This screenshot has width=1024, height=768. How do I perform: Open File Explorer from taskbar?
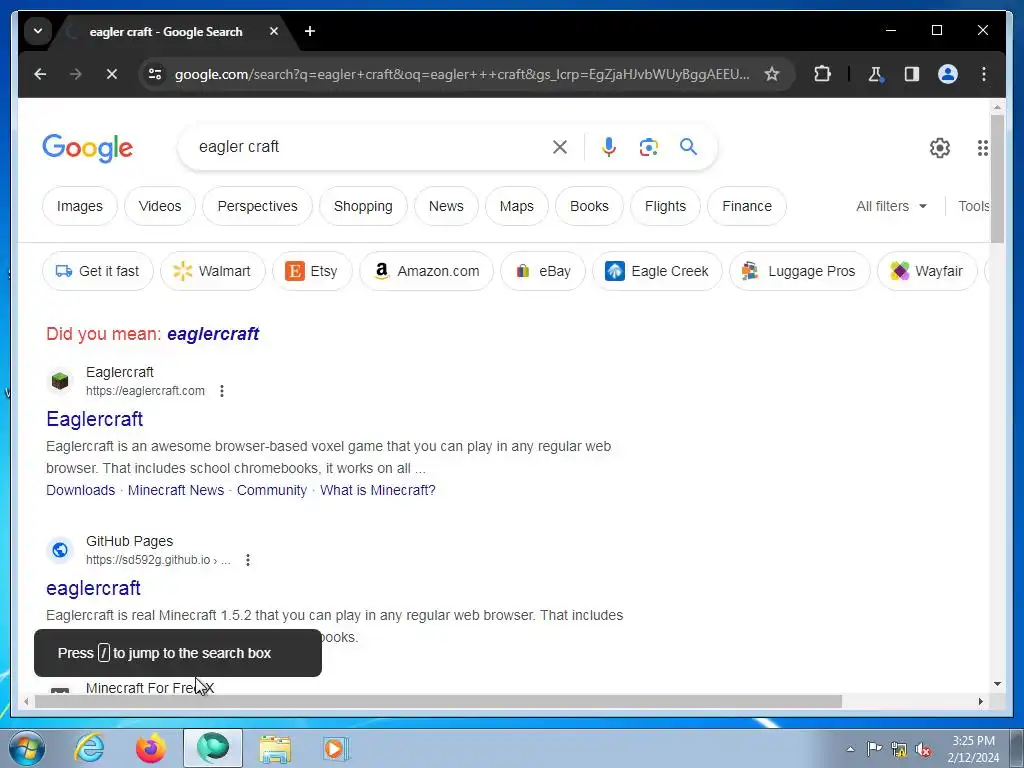coord(275,748)
